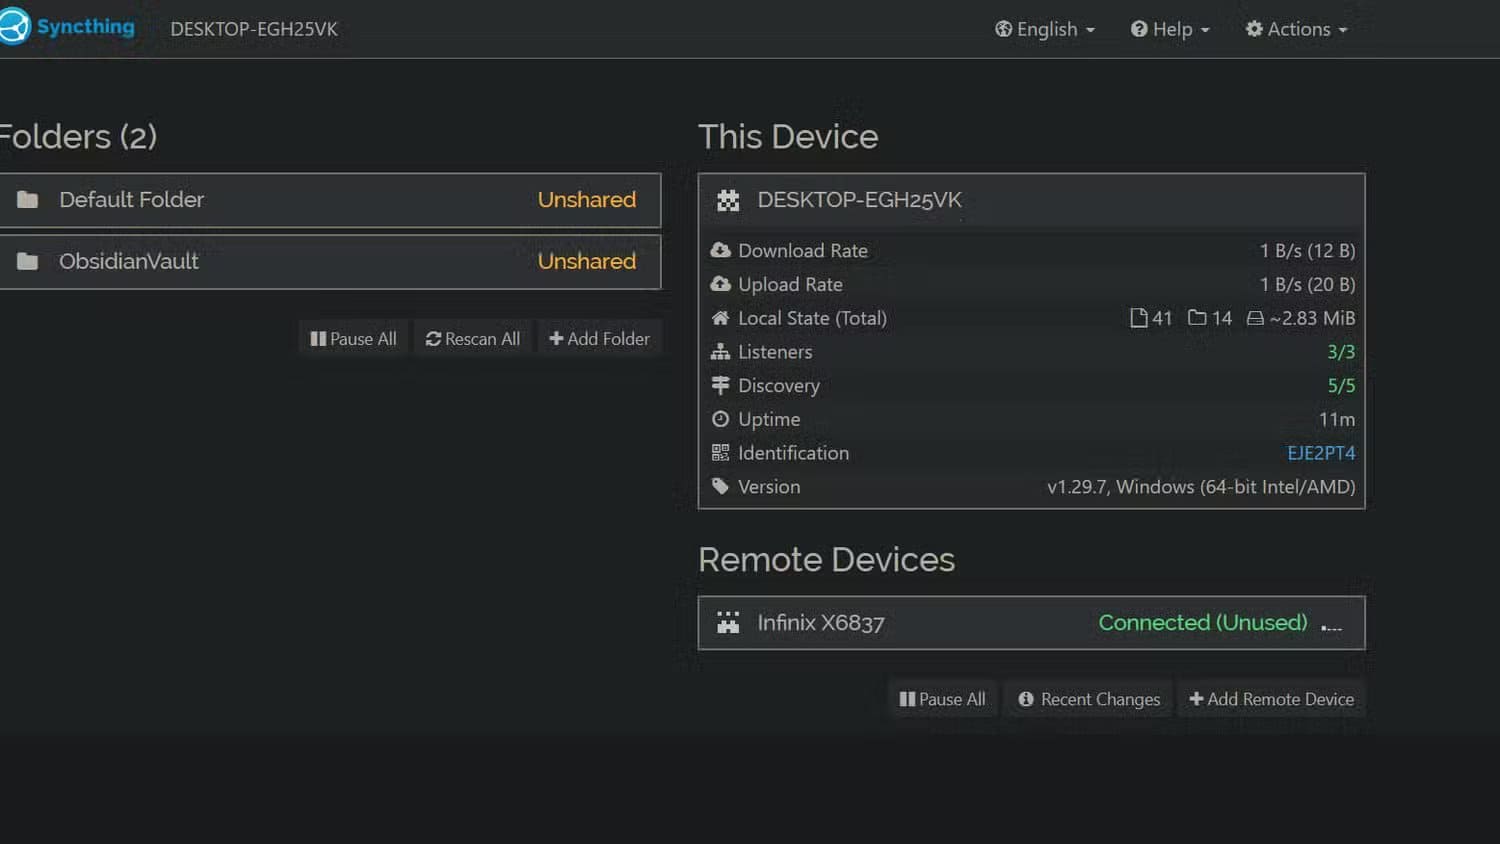1500x844 pixels.
Task: Click the disk size icon beside ~2.83 MiB
Action: 1255,318
